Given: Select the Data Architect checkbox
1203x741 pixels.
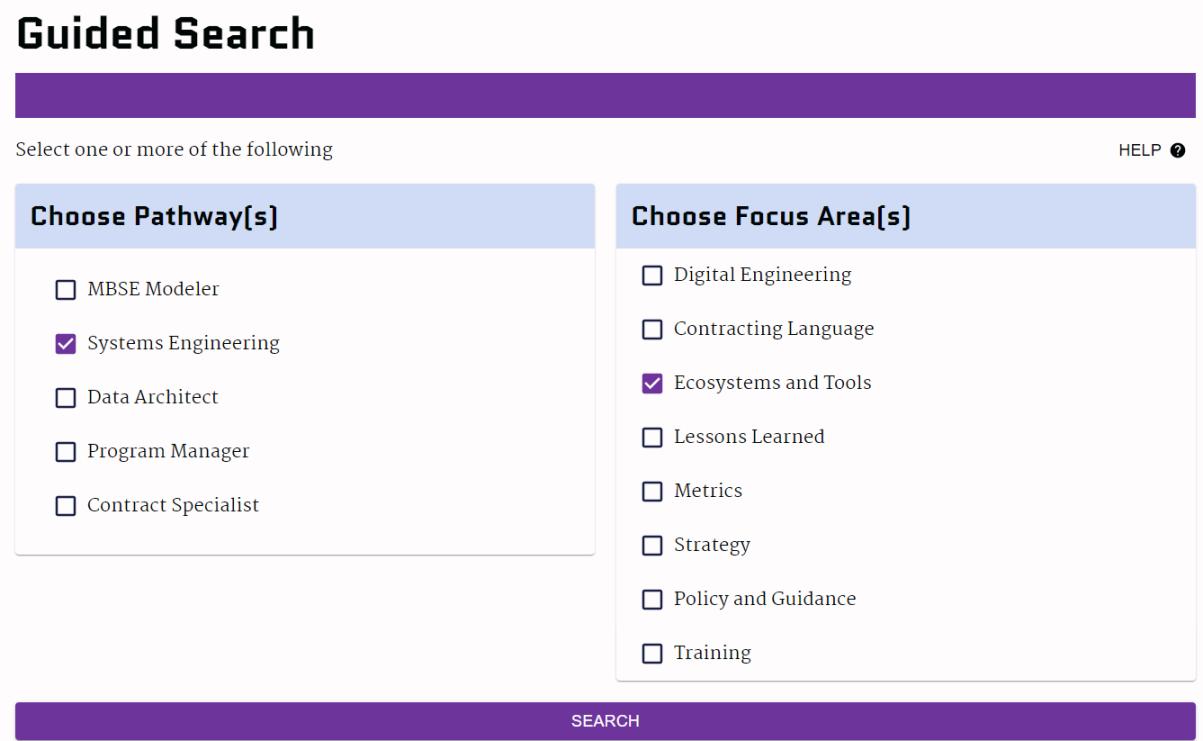Looking at the screenshot, I should 65,398.
